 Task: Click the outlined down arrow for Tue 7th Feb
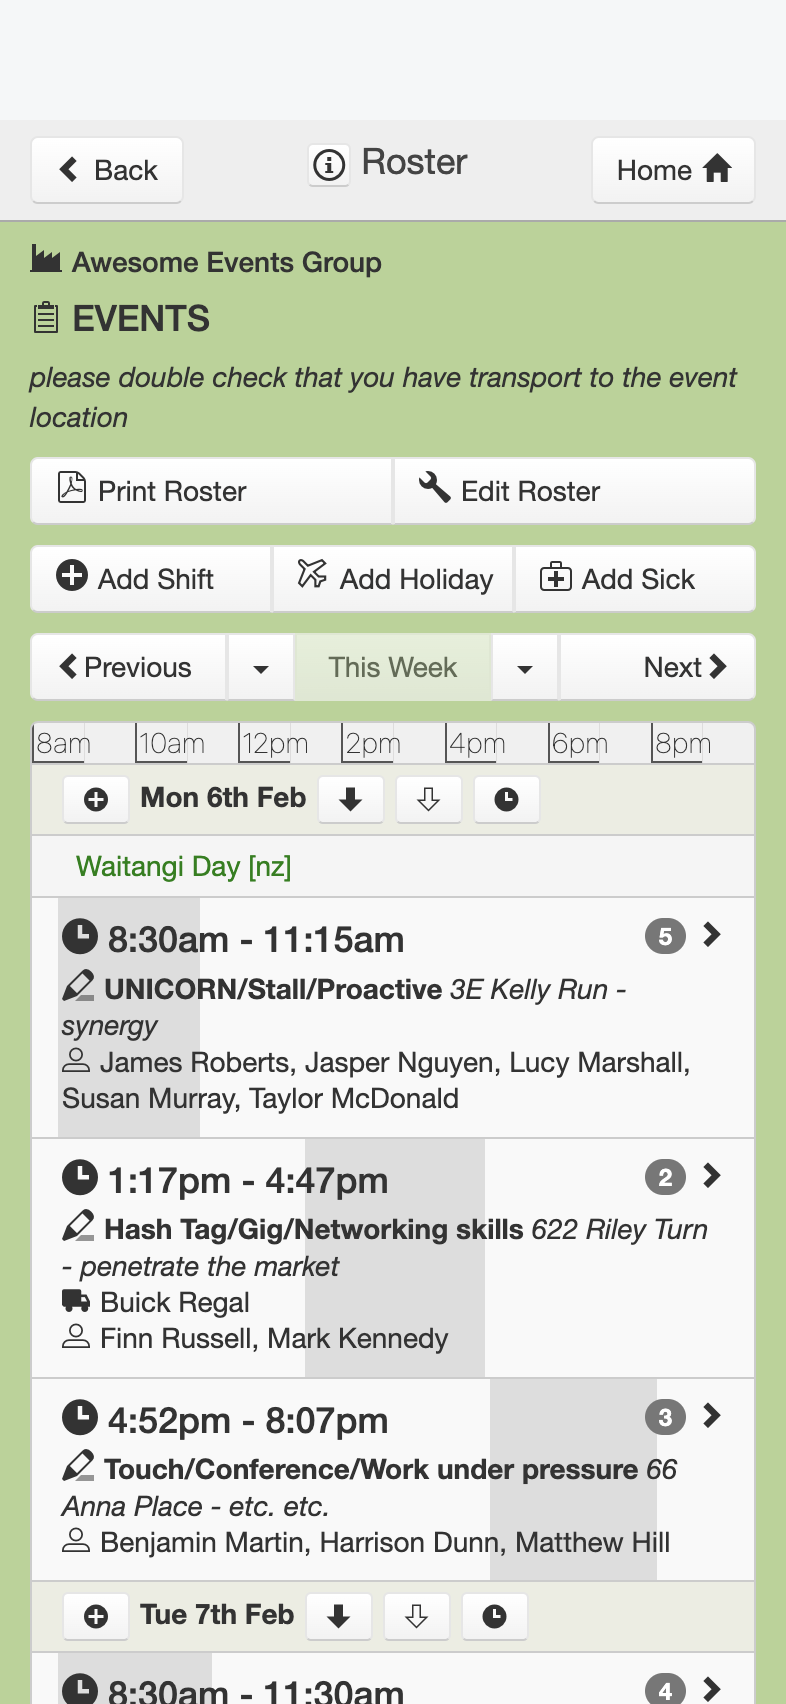417,1617
